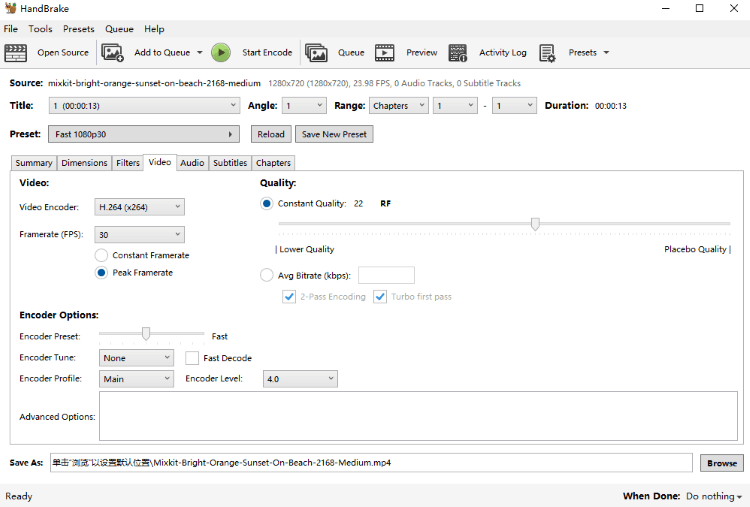Click the duration value 00:00:13
This screenshot has width=750, height=507.
click(x=610, y=106)
